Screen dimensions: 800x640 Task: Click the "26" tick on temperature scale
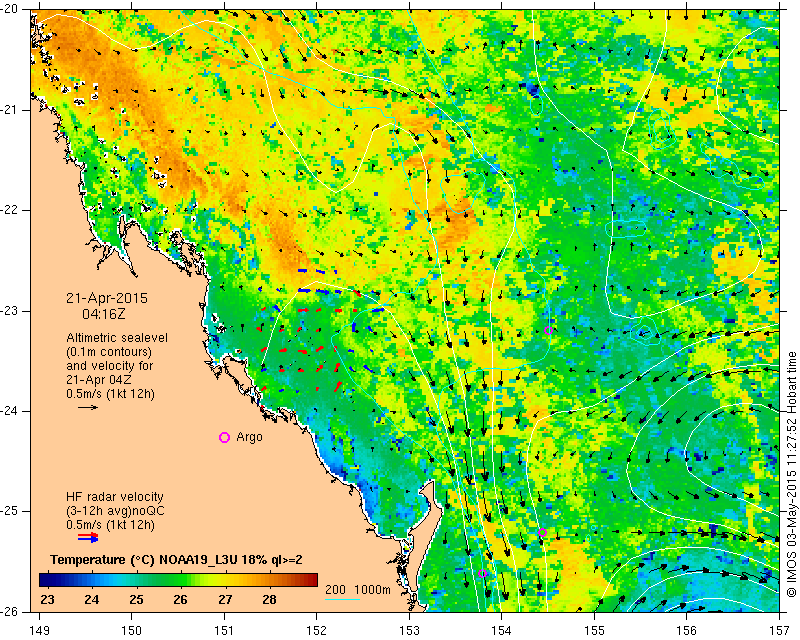tap(181, 599)
